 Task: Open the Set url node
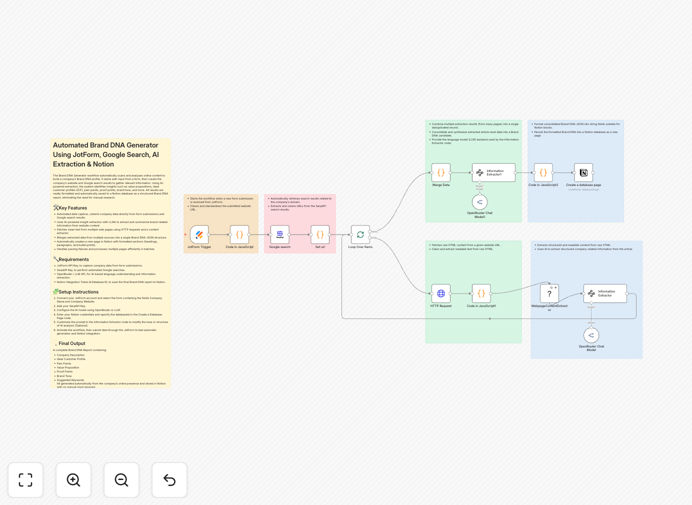click(320, 234)
